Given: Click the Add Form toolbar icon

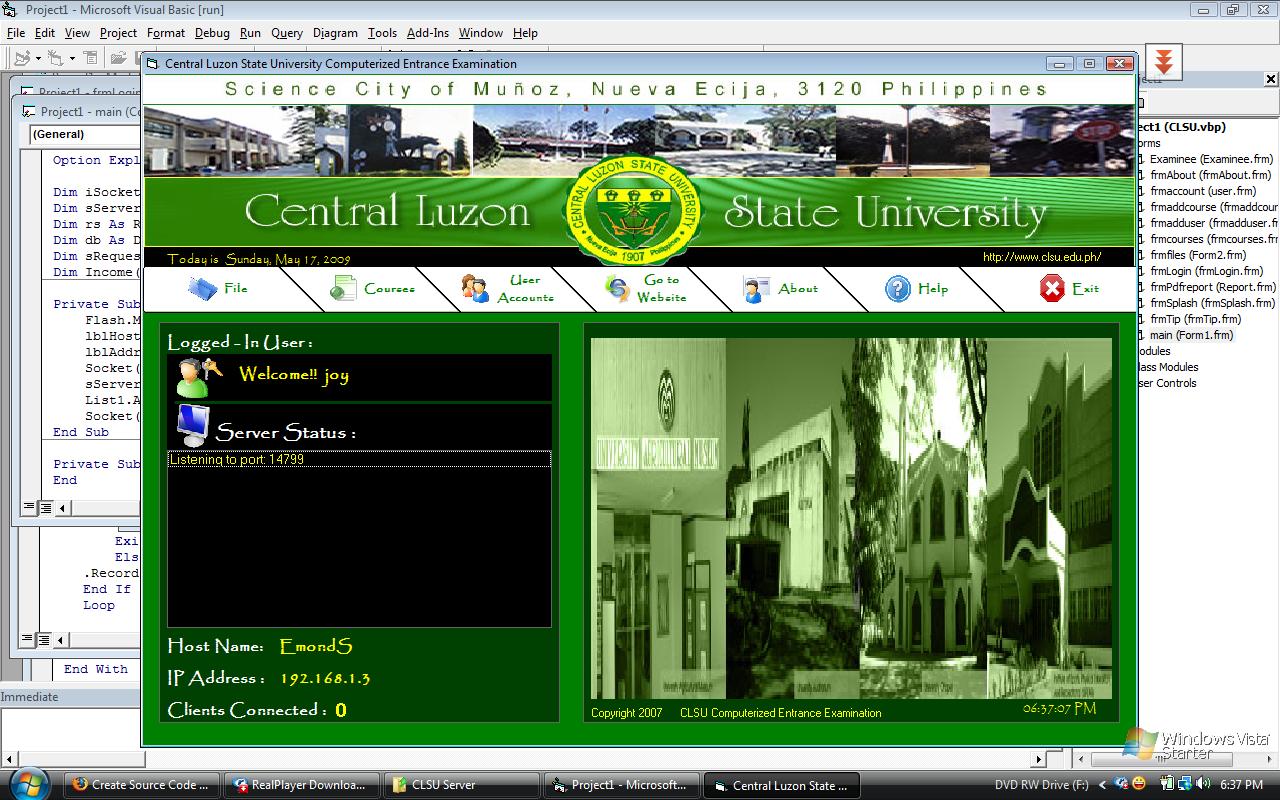Looking at the screenshot, I should (x=57, y=58).
